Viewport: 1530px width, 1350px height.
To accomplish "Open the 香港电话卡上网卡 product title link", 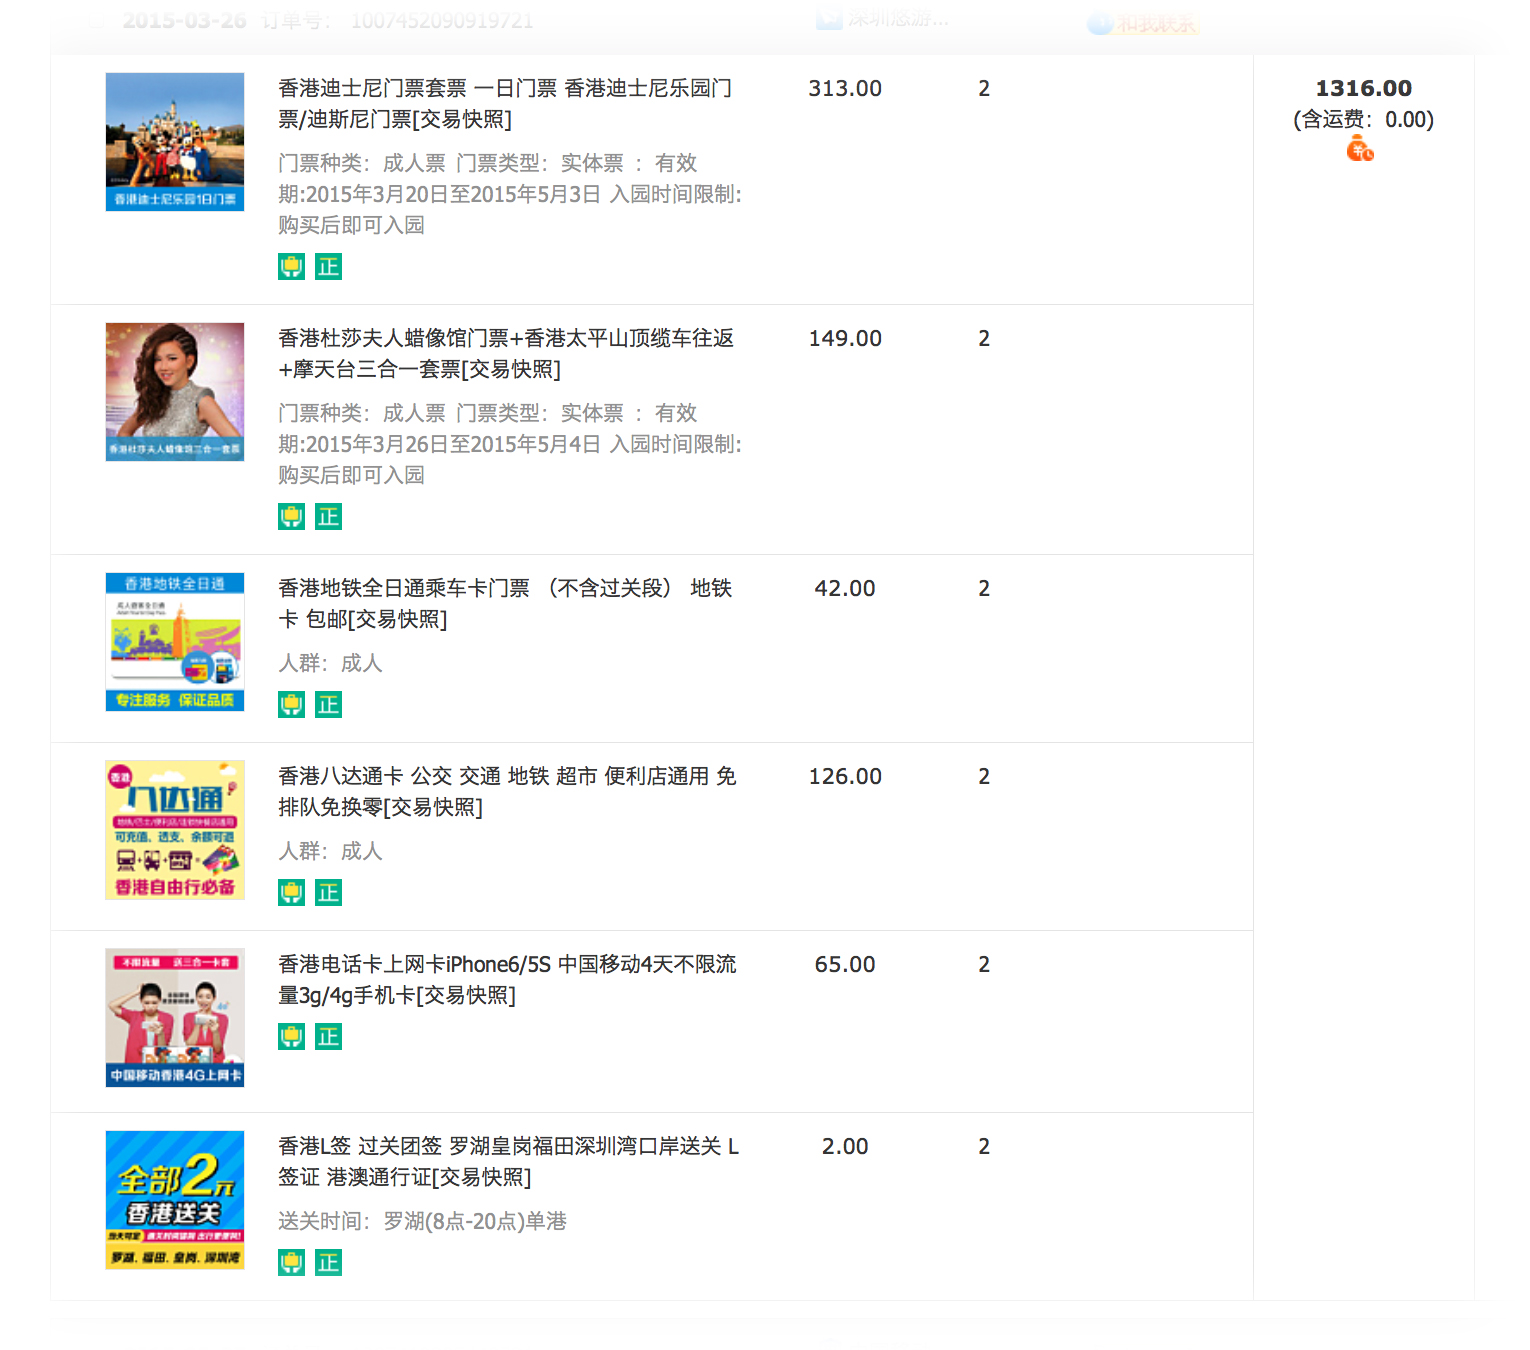I will [505, 980].
